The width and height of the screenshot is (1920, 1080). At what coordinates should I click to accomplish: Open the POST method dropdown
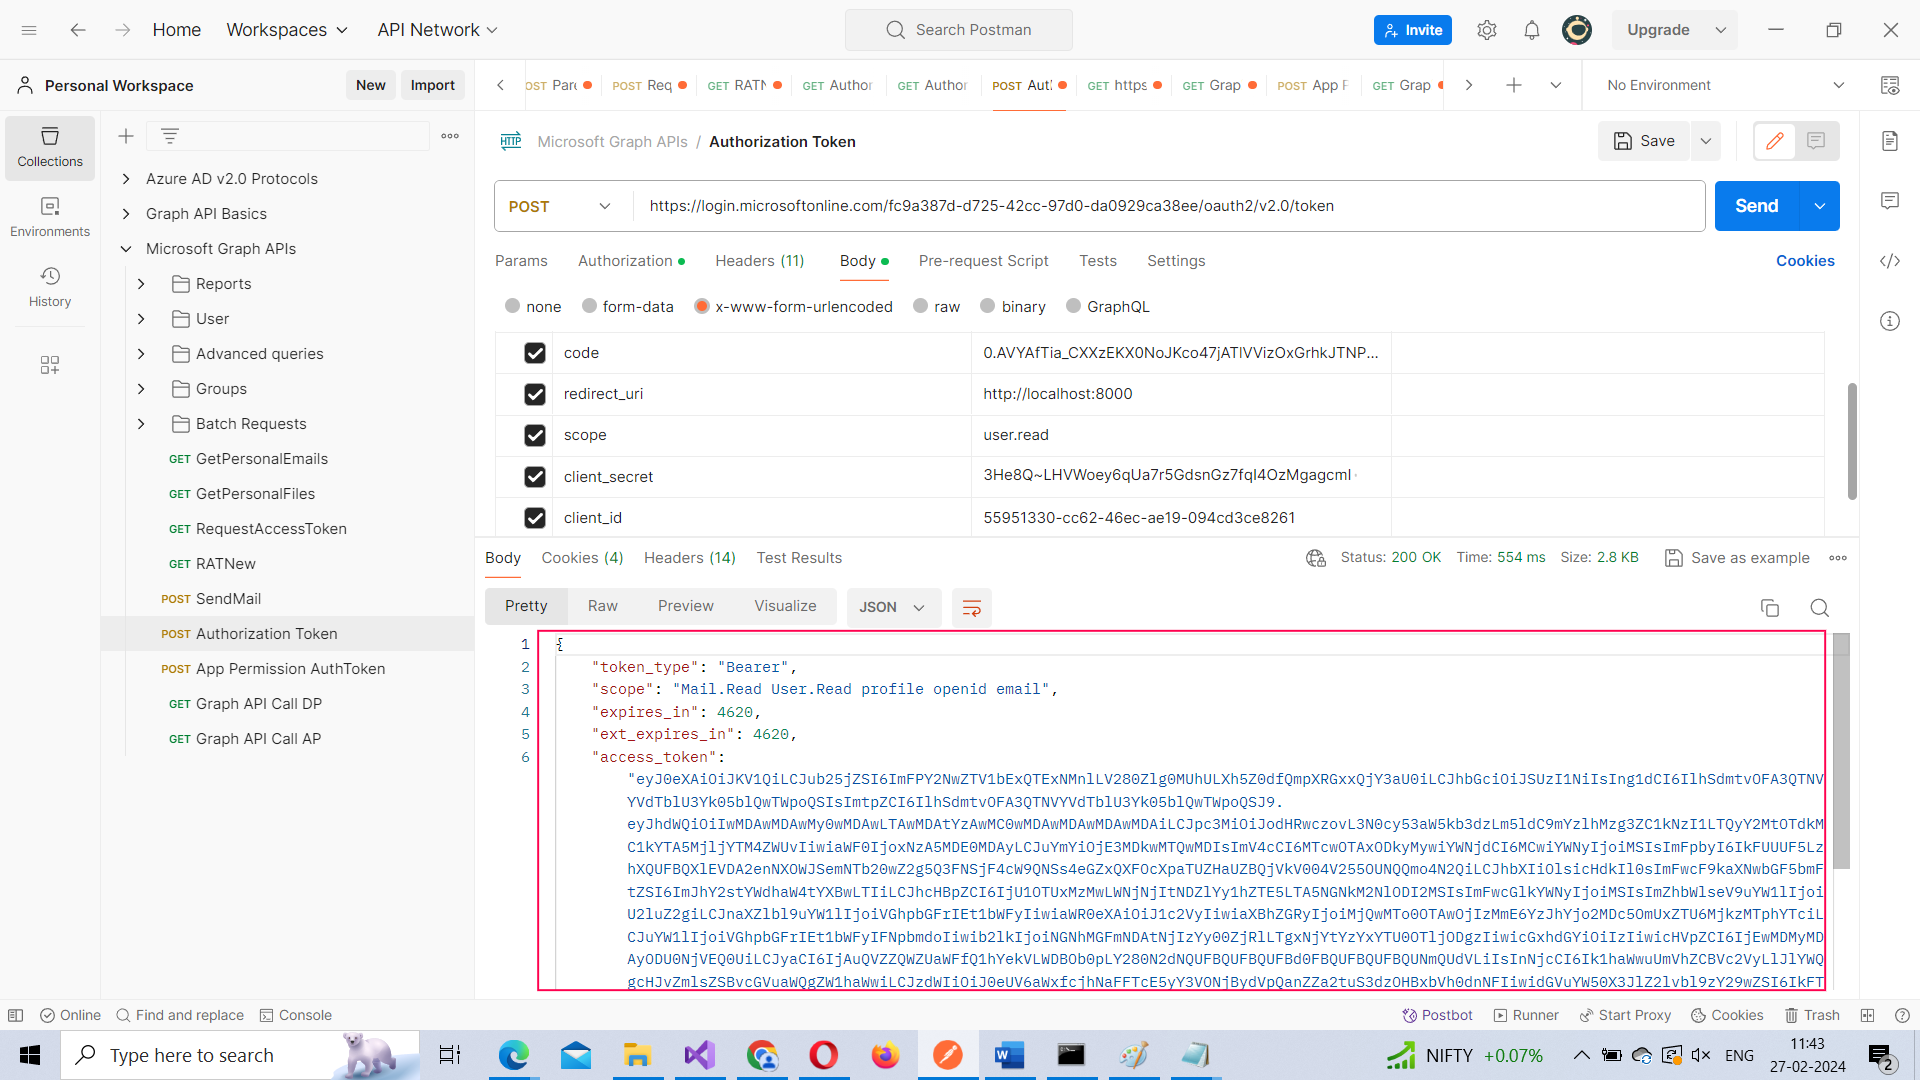562,206
